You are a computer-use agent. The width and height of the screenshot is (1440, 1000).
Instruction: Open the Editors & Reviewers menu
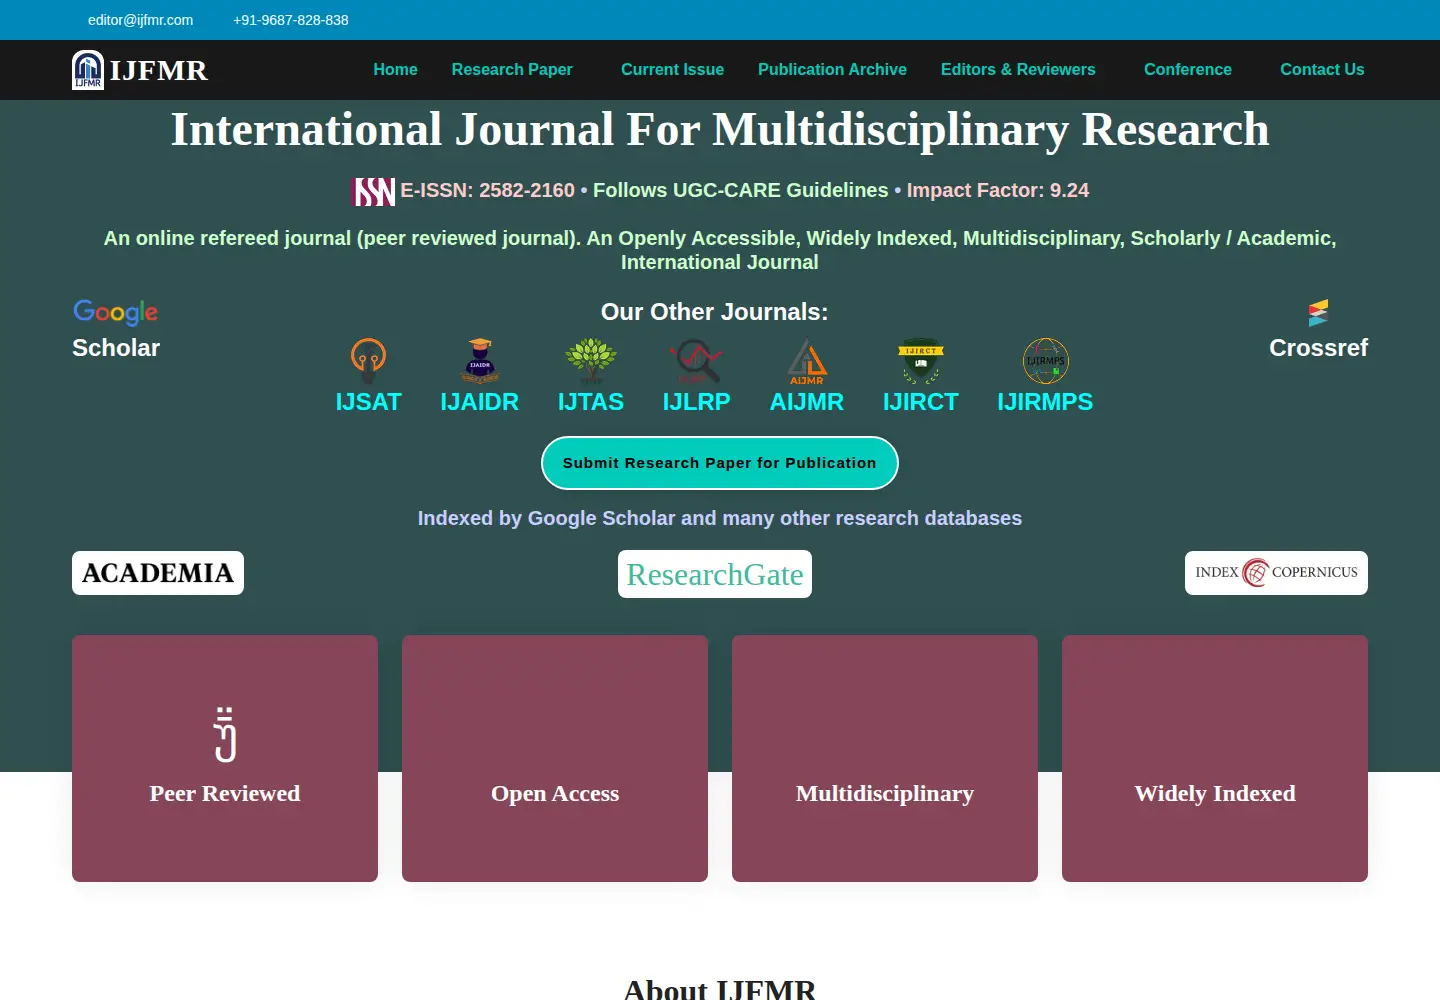click(1018, 70)
